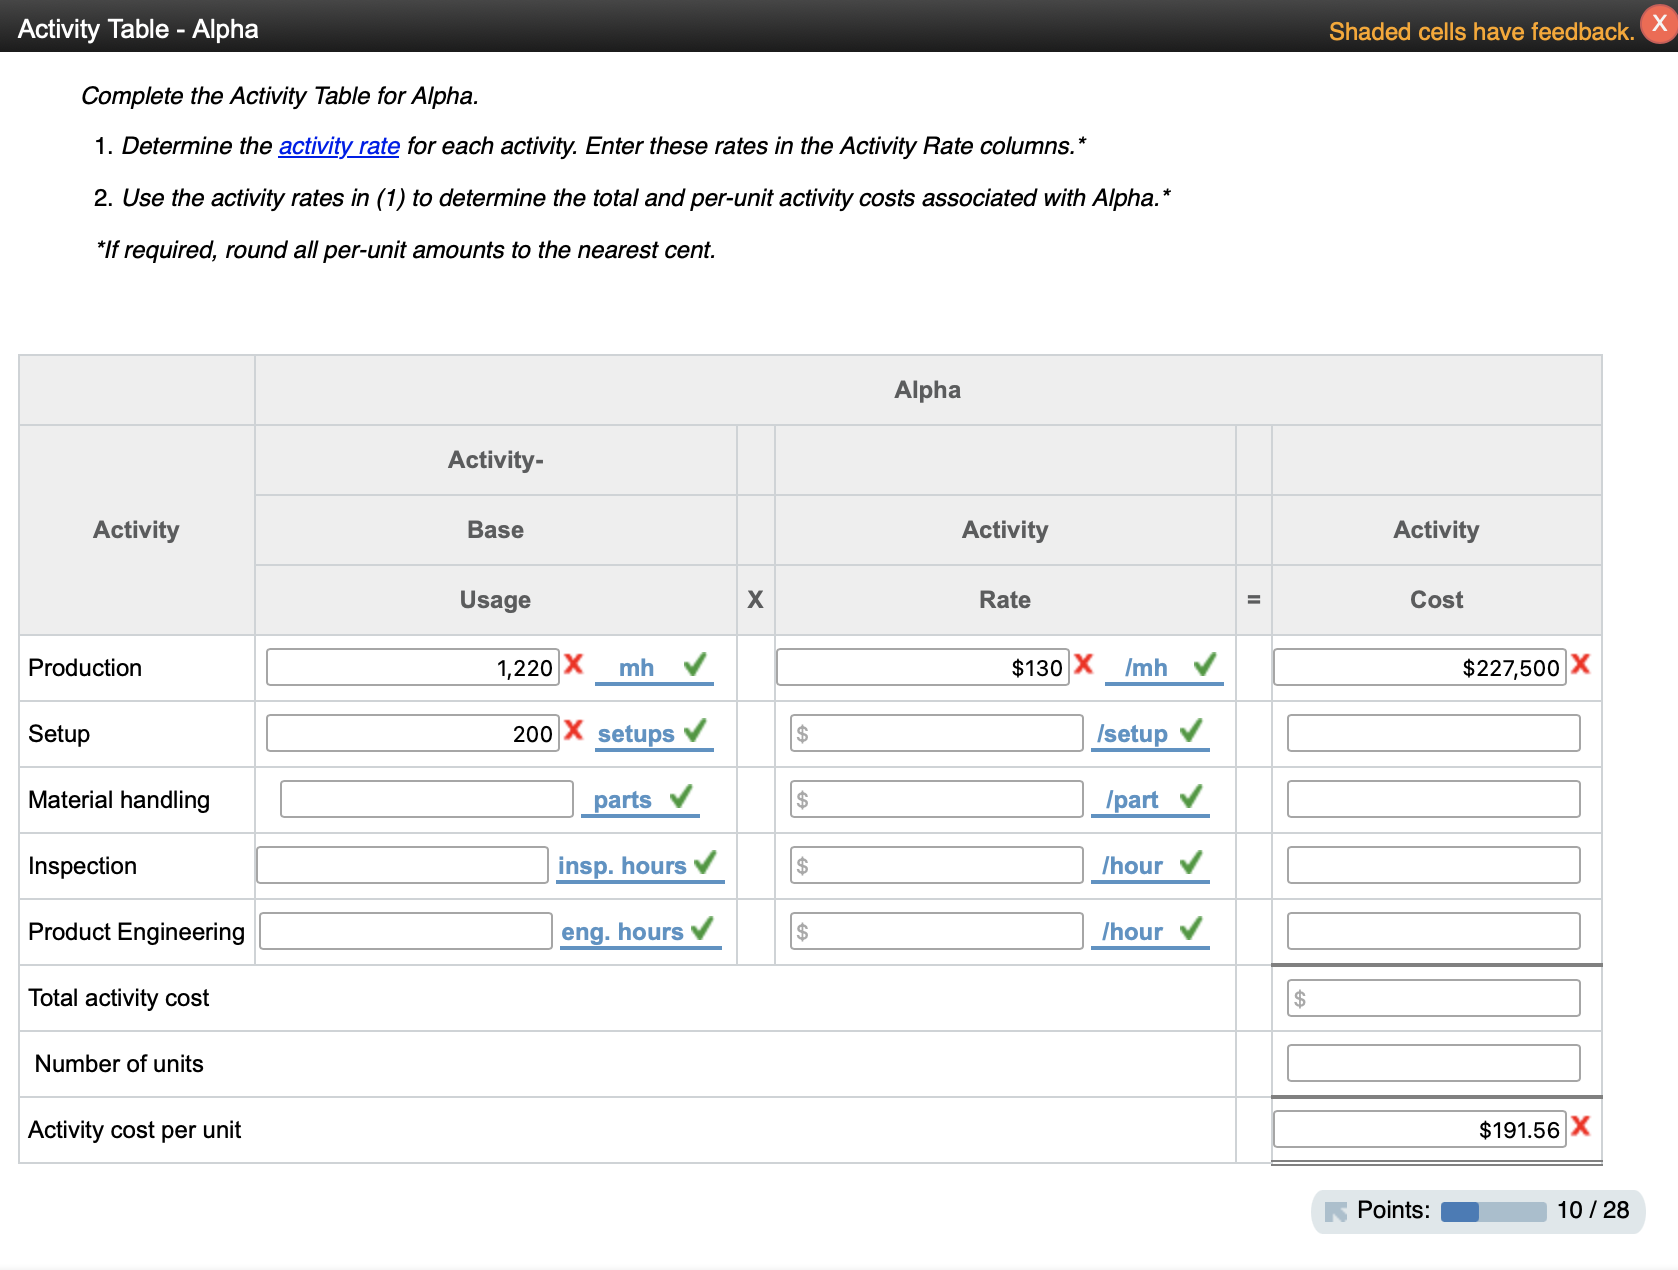Open Inspection '/hour' rate unit dropdown

(1133, 866)
